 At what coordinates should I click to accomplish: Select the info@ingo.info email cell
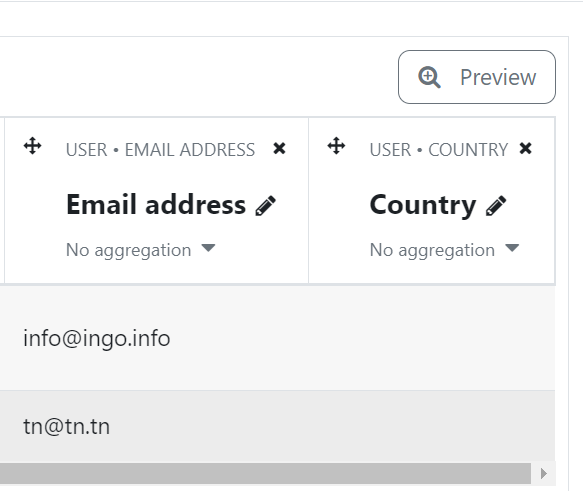click(x=97, y=338)
